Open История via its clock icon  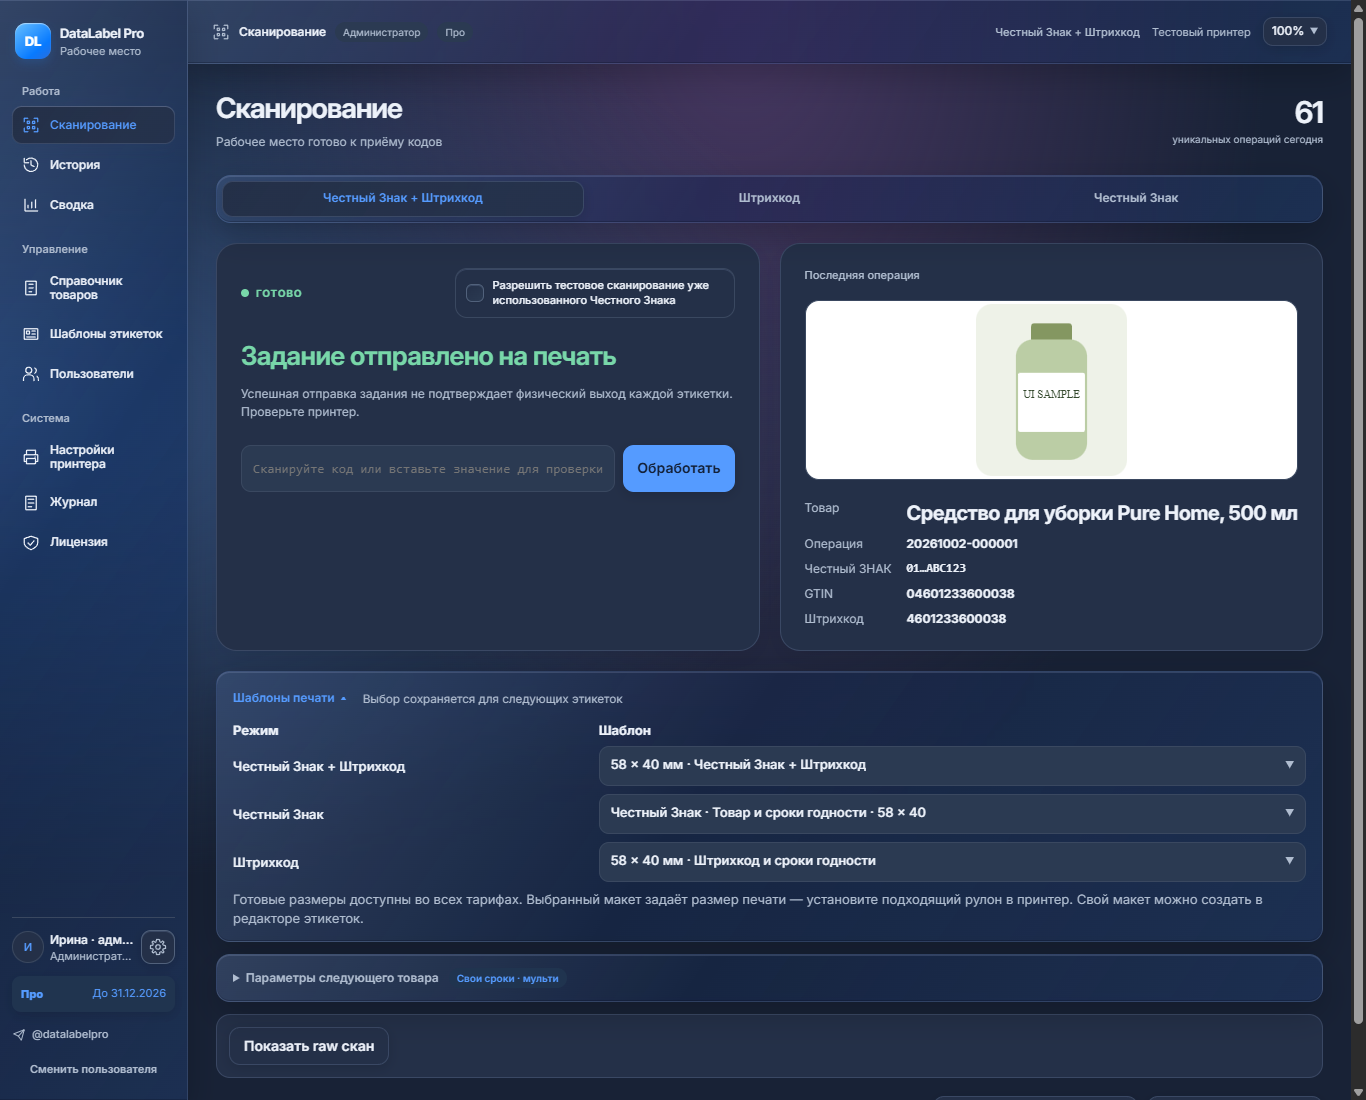pyautogui.click(x=31, y=165)
